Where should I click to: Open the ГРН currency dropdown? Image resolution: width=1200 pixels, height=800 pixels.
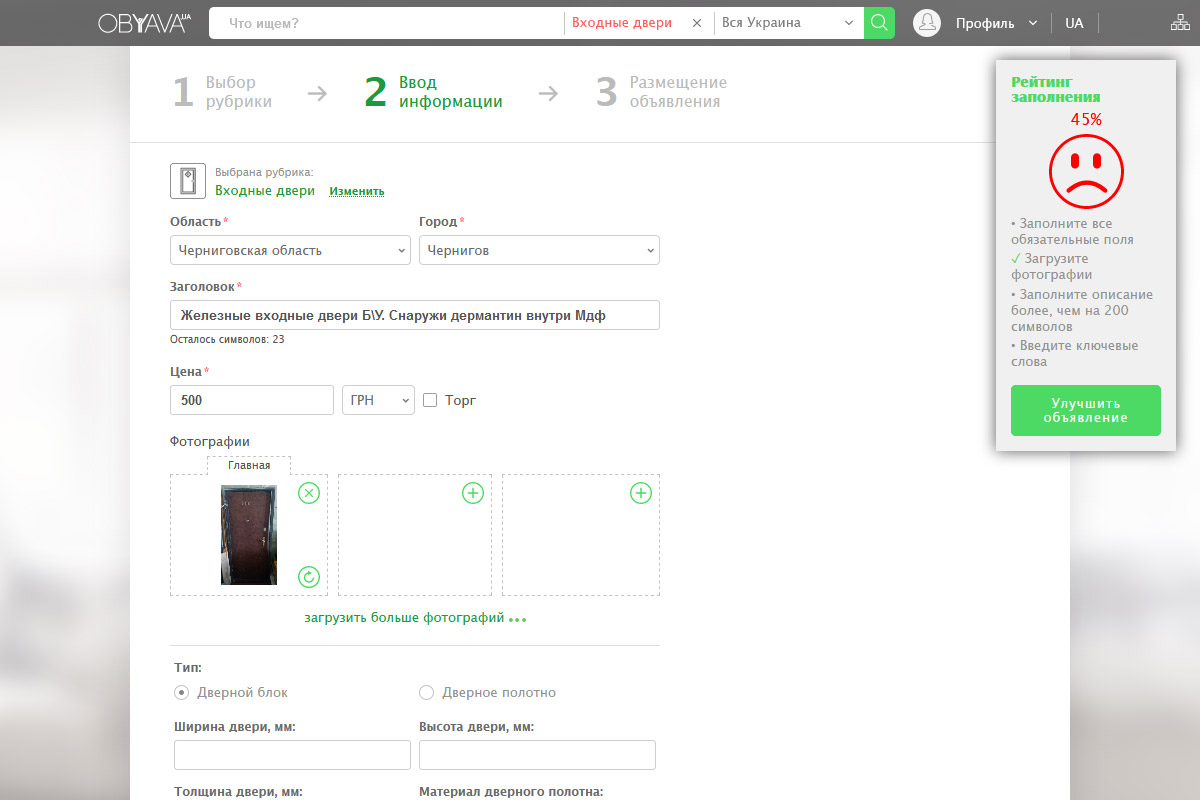pos(378,400)
